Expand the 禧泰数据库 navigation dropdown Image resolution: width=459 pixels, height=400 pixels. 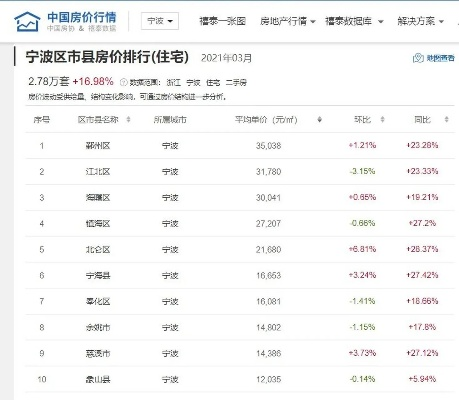click(354, 21)
